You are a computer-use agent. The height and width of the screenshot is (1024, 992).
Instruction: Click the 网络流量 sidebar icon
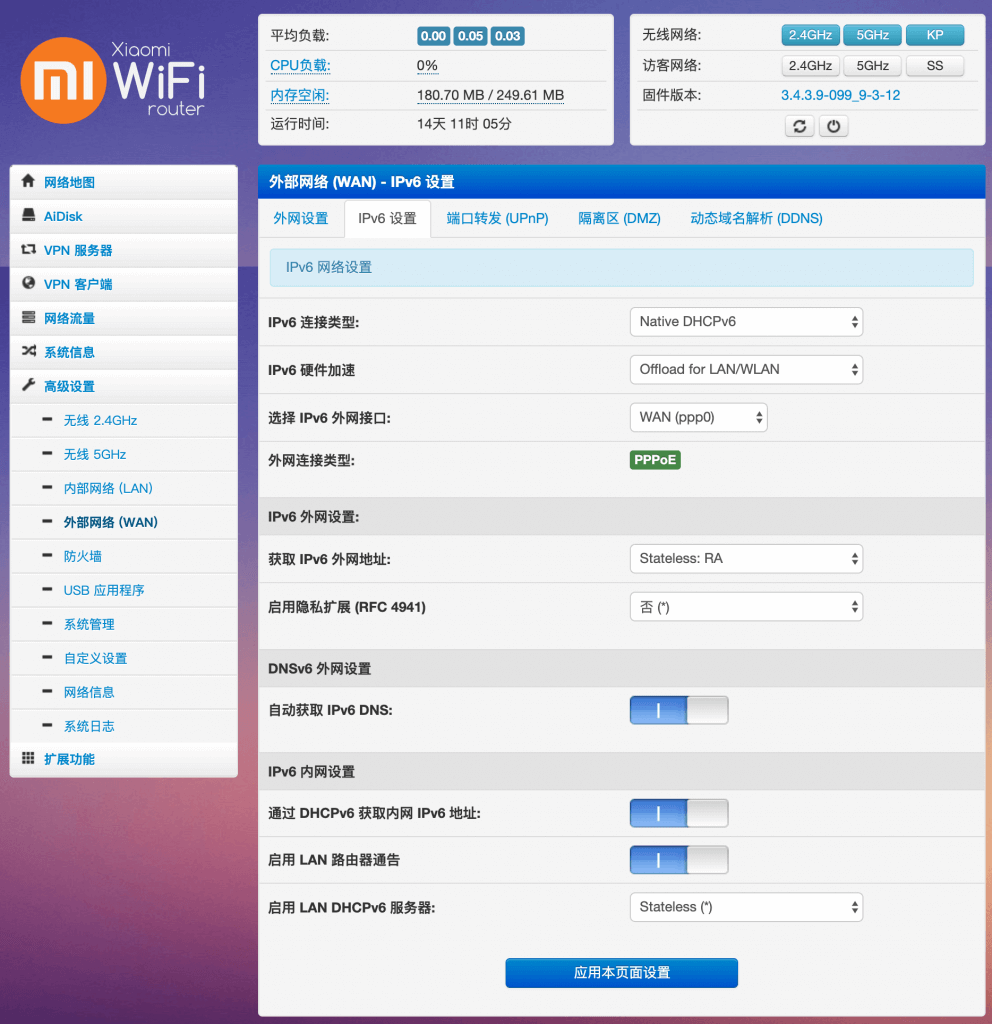tap(28, 318)
